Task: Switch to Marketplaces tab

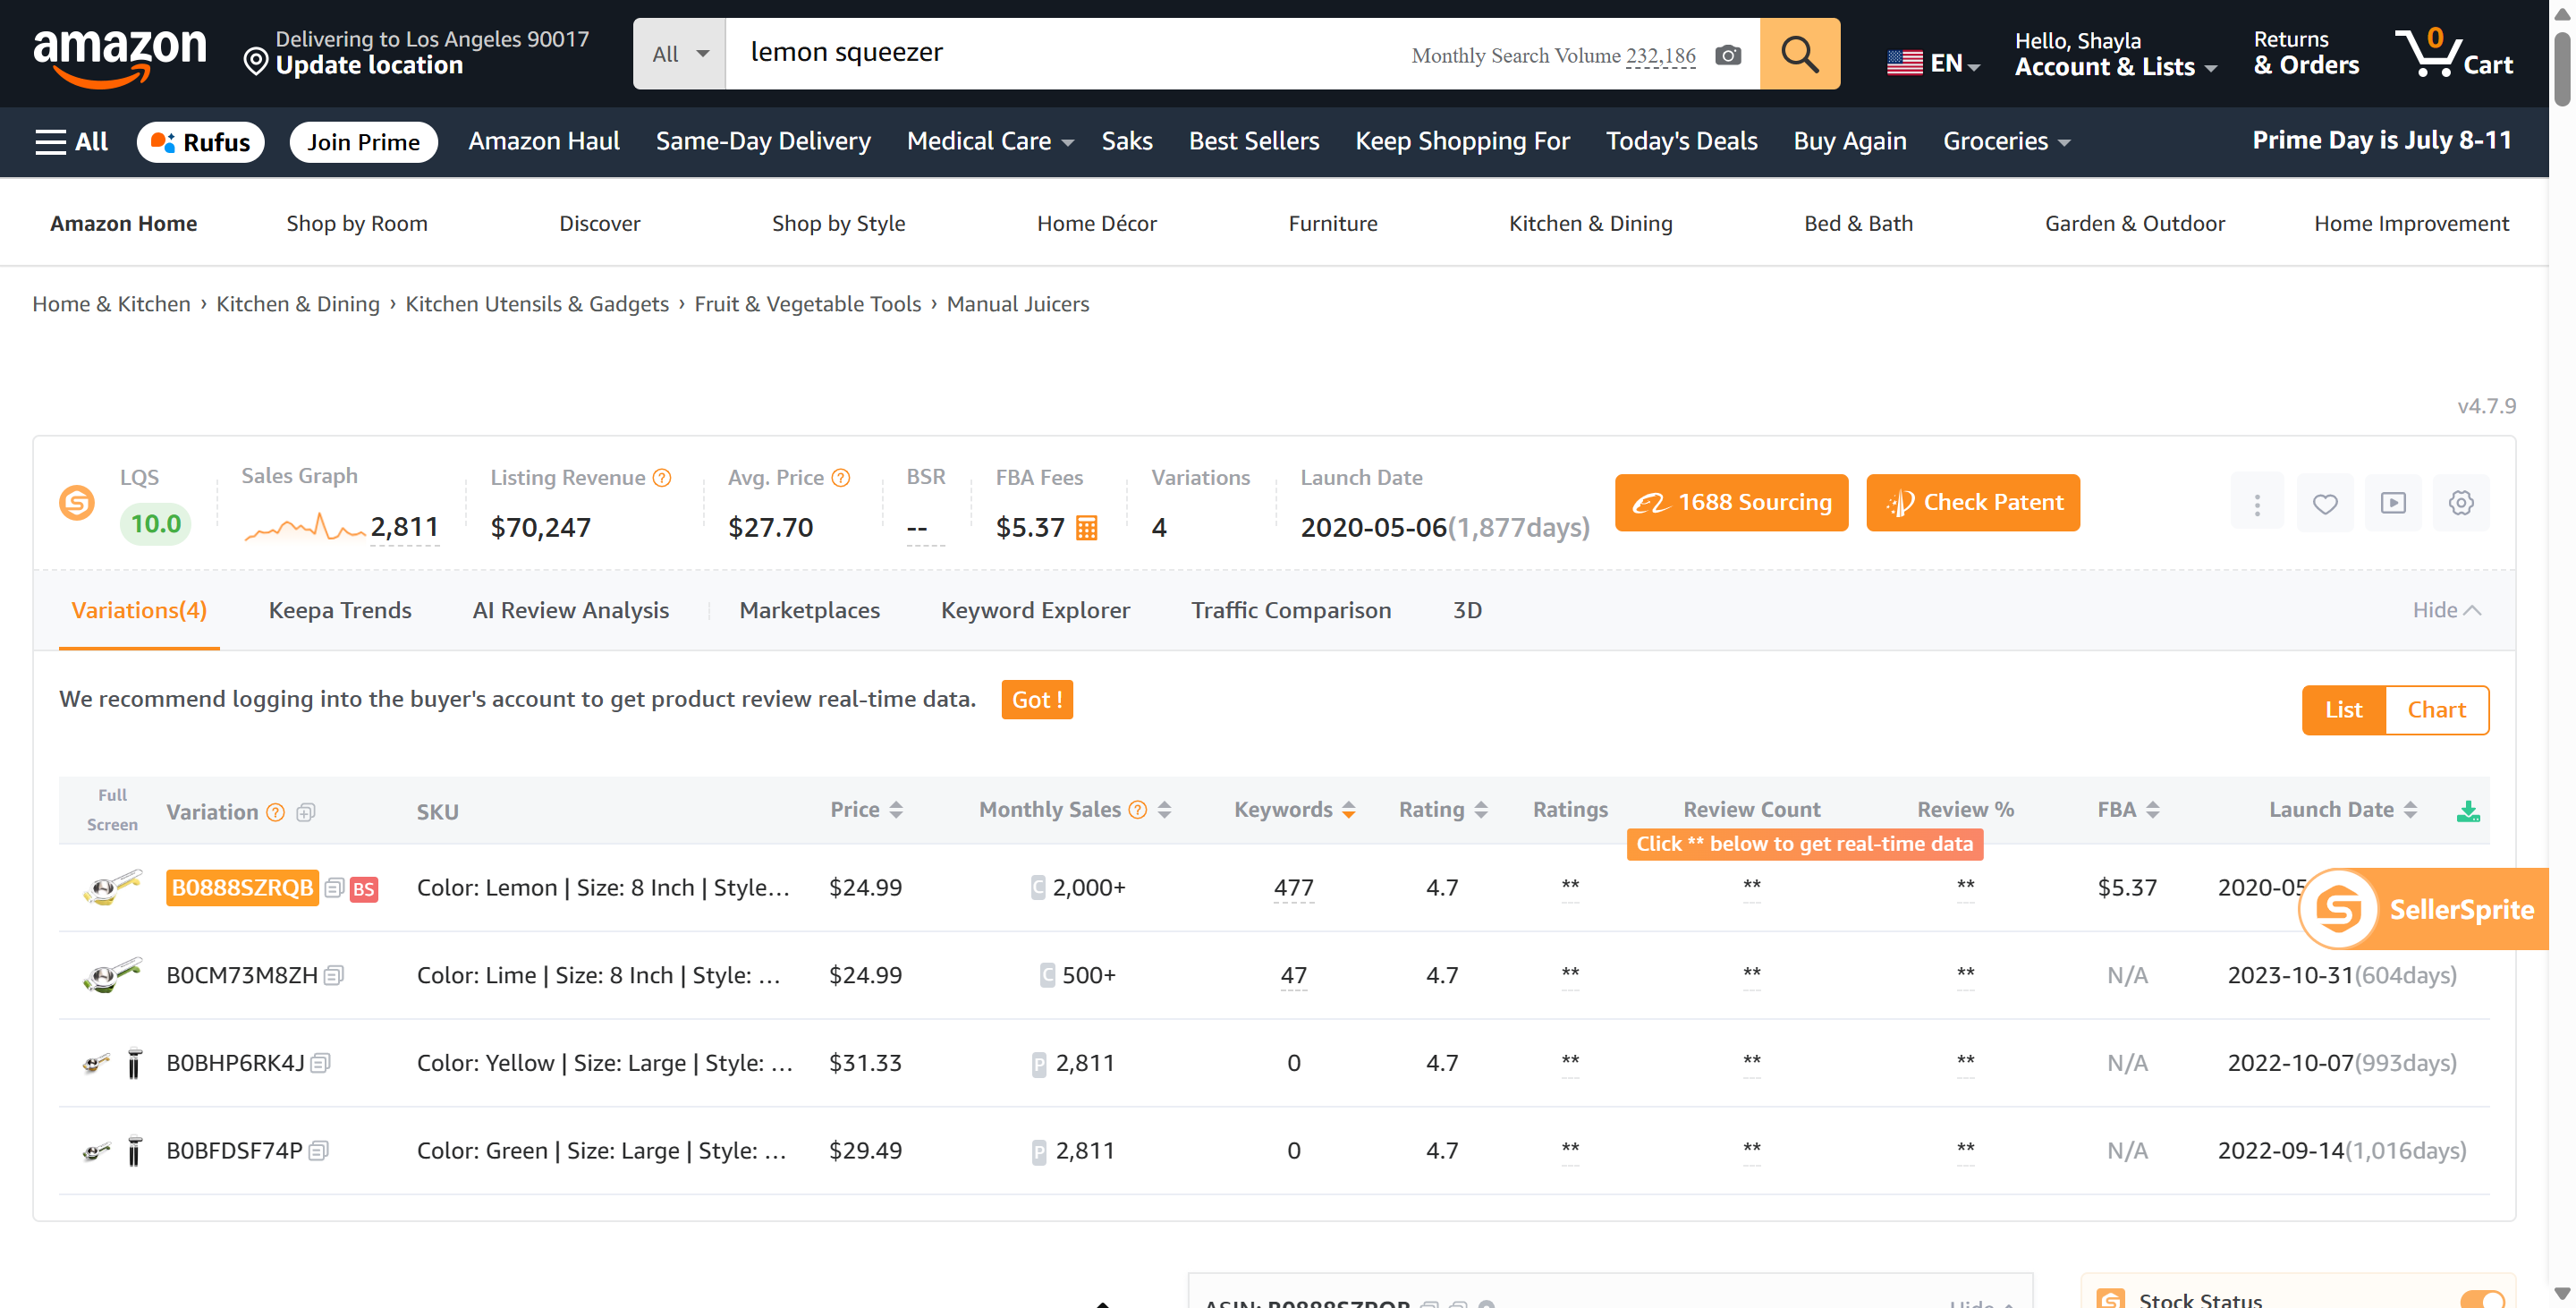Action: [x=809, y=611]
